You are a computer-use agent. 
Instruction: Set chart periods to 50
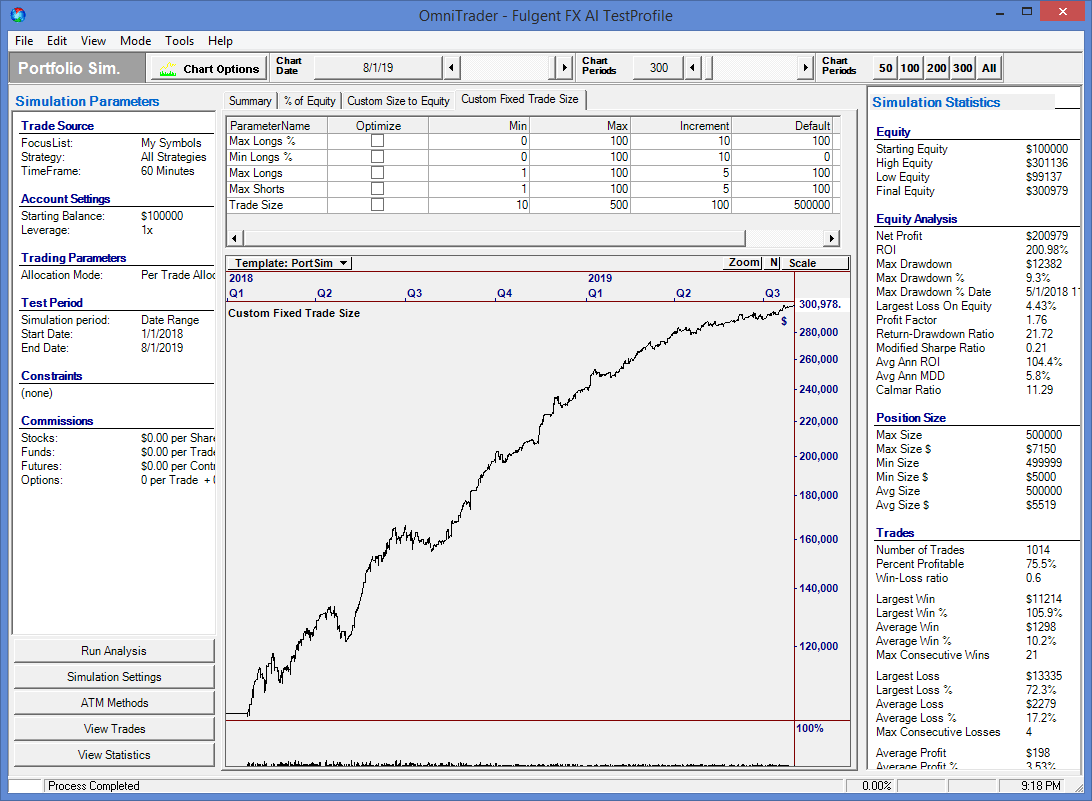click(885, 68)
